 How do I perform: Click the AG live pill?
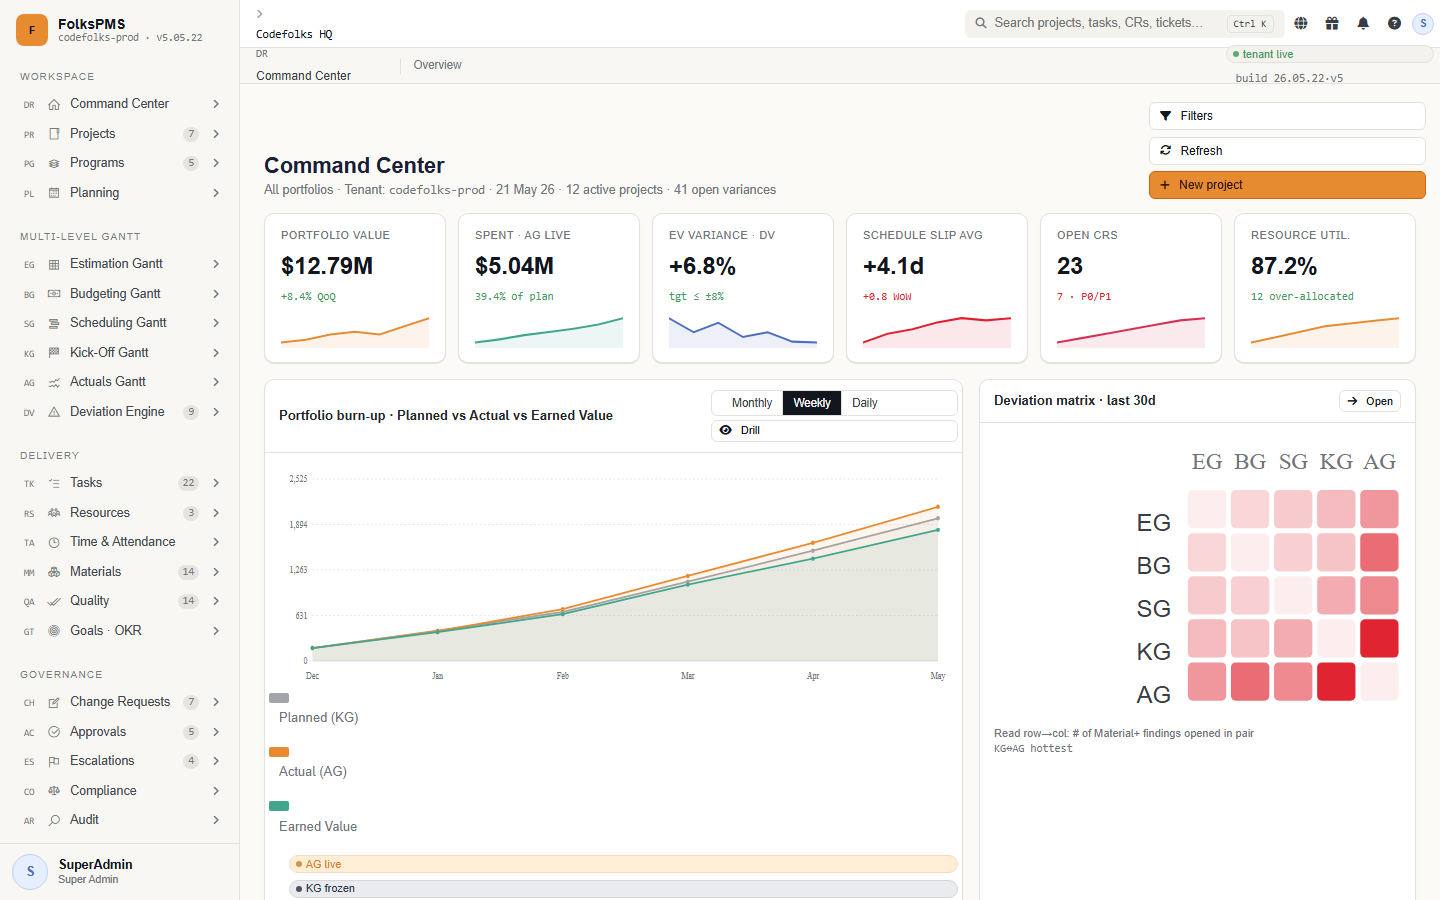623,864
